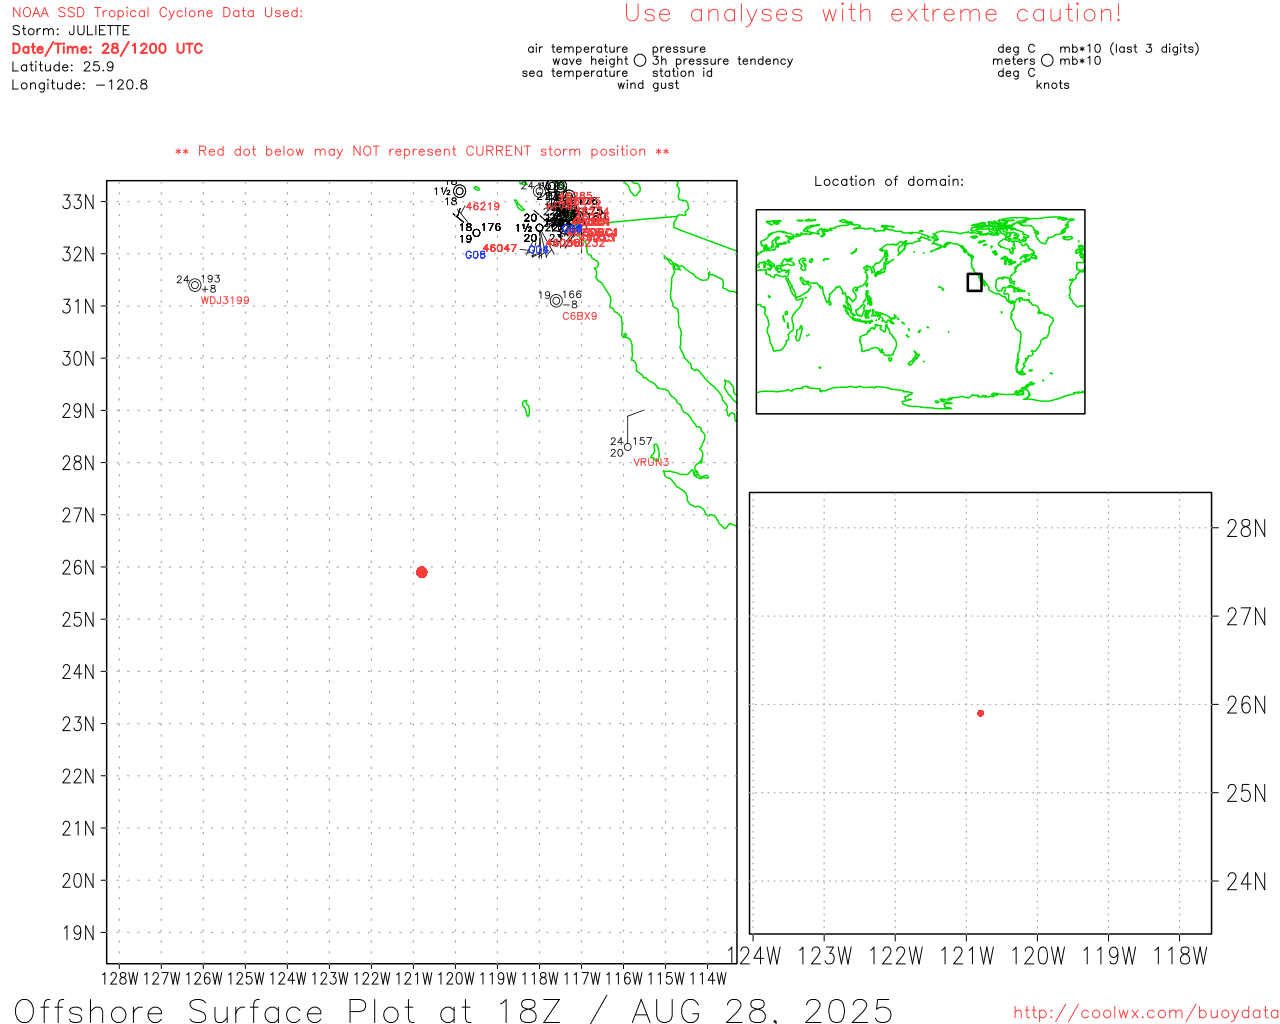The width and height of the screenshot is (1280, 1024).
Task: Click the small green island near 29N
Action: coord(526,408)
